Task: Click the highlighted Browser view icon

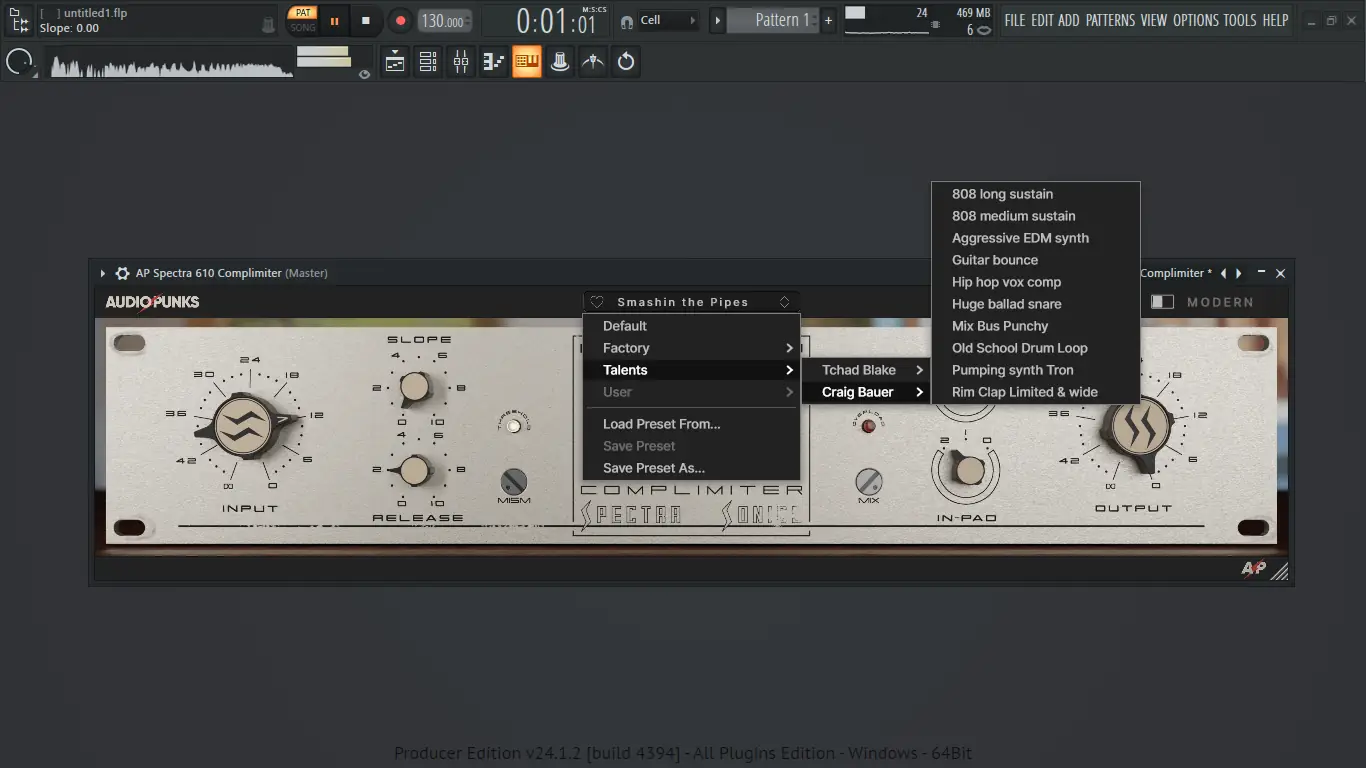Action: (x=527, y=62)
